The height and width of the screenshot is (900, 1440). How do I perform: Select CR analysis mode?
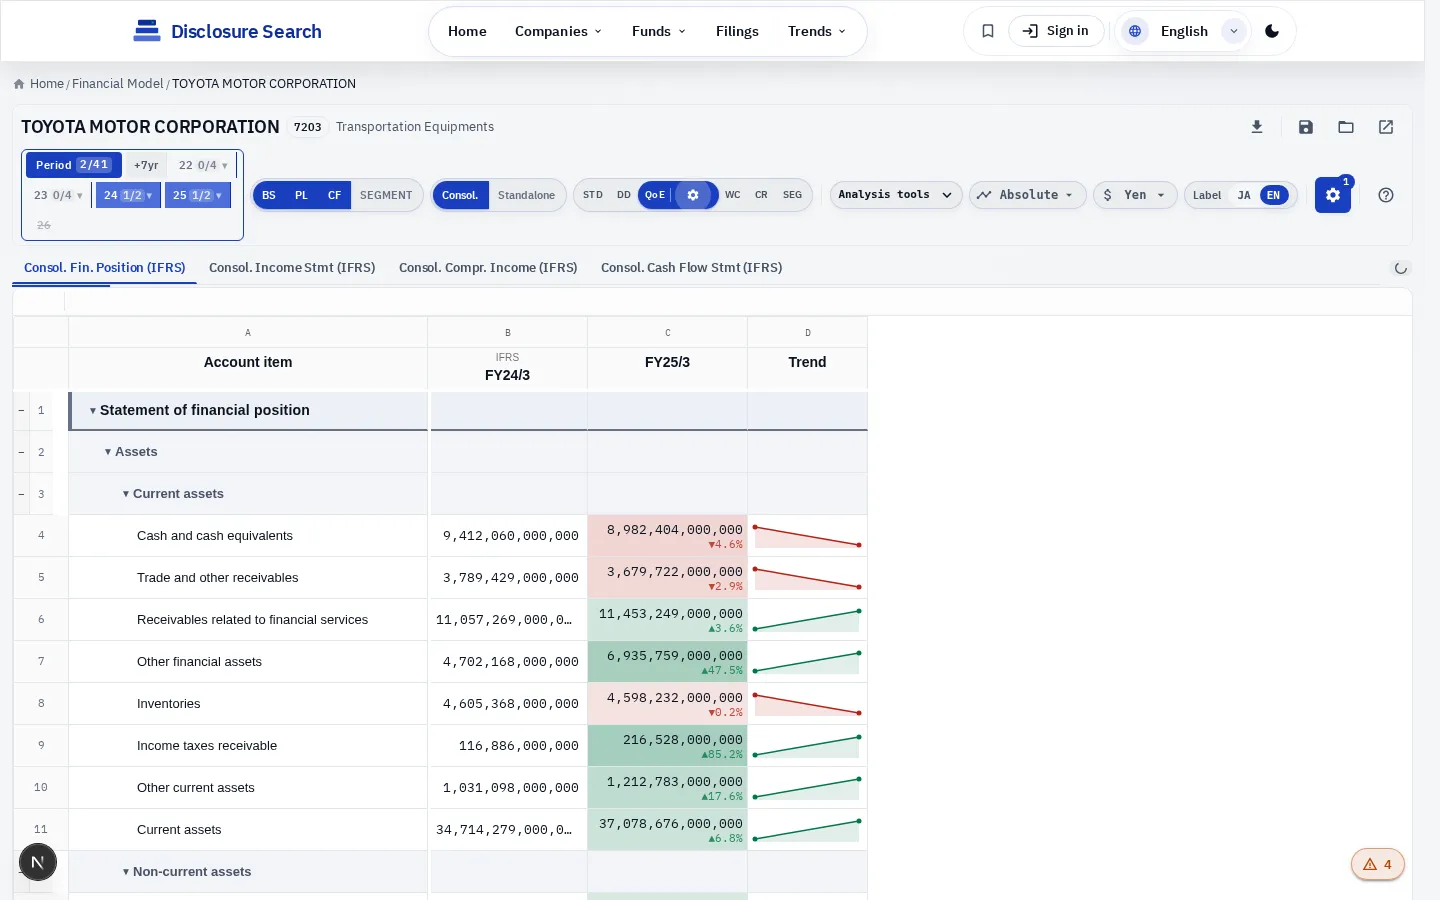pos(761,195)
